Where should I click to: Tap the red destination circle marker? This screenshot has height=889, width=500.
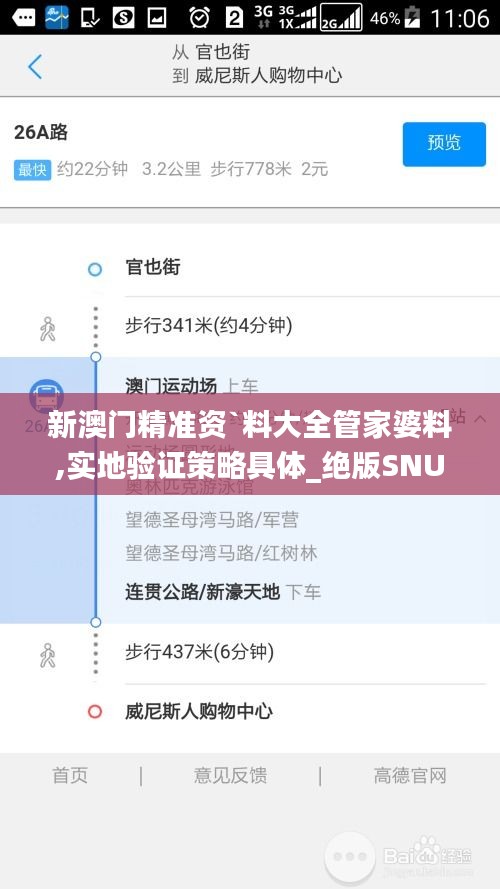(x=95, y=711)
